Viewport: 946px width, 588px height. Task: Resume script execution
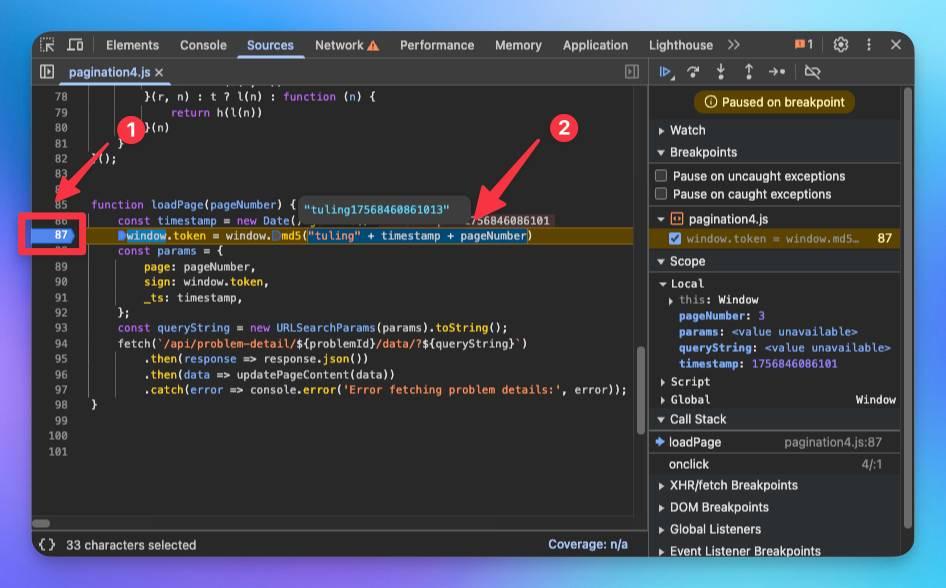tap(666, 72)
